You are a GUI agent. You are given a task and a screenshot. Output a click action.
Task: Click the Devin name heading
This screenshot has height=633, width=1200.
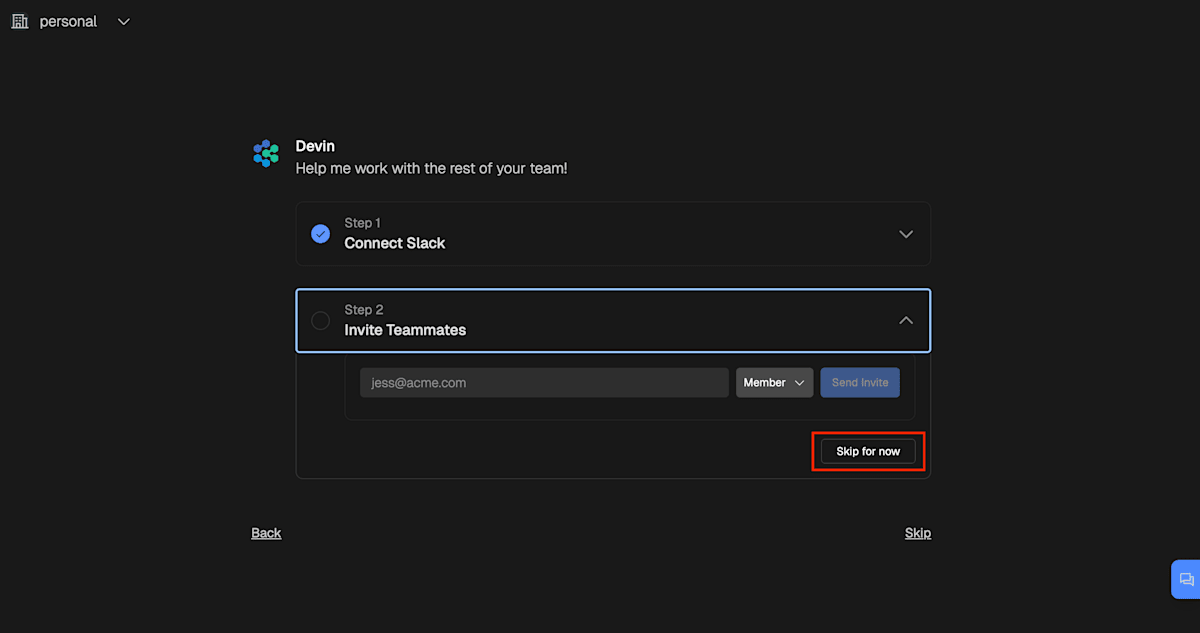(315, 146)
